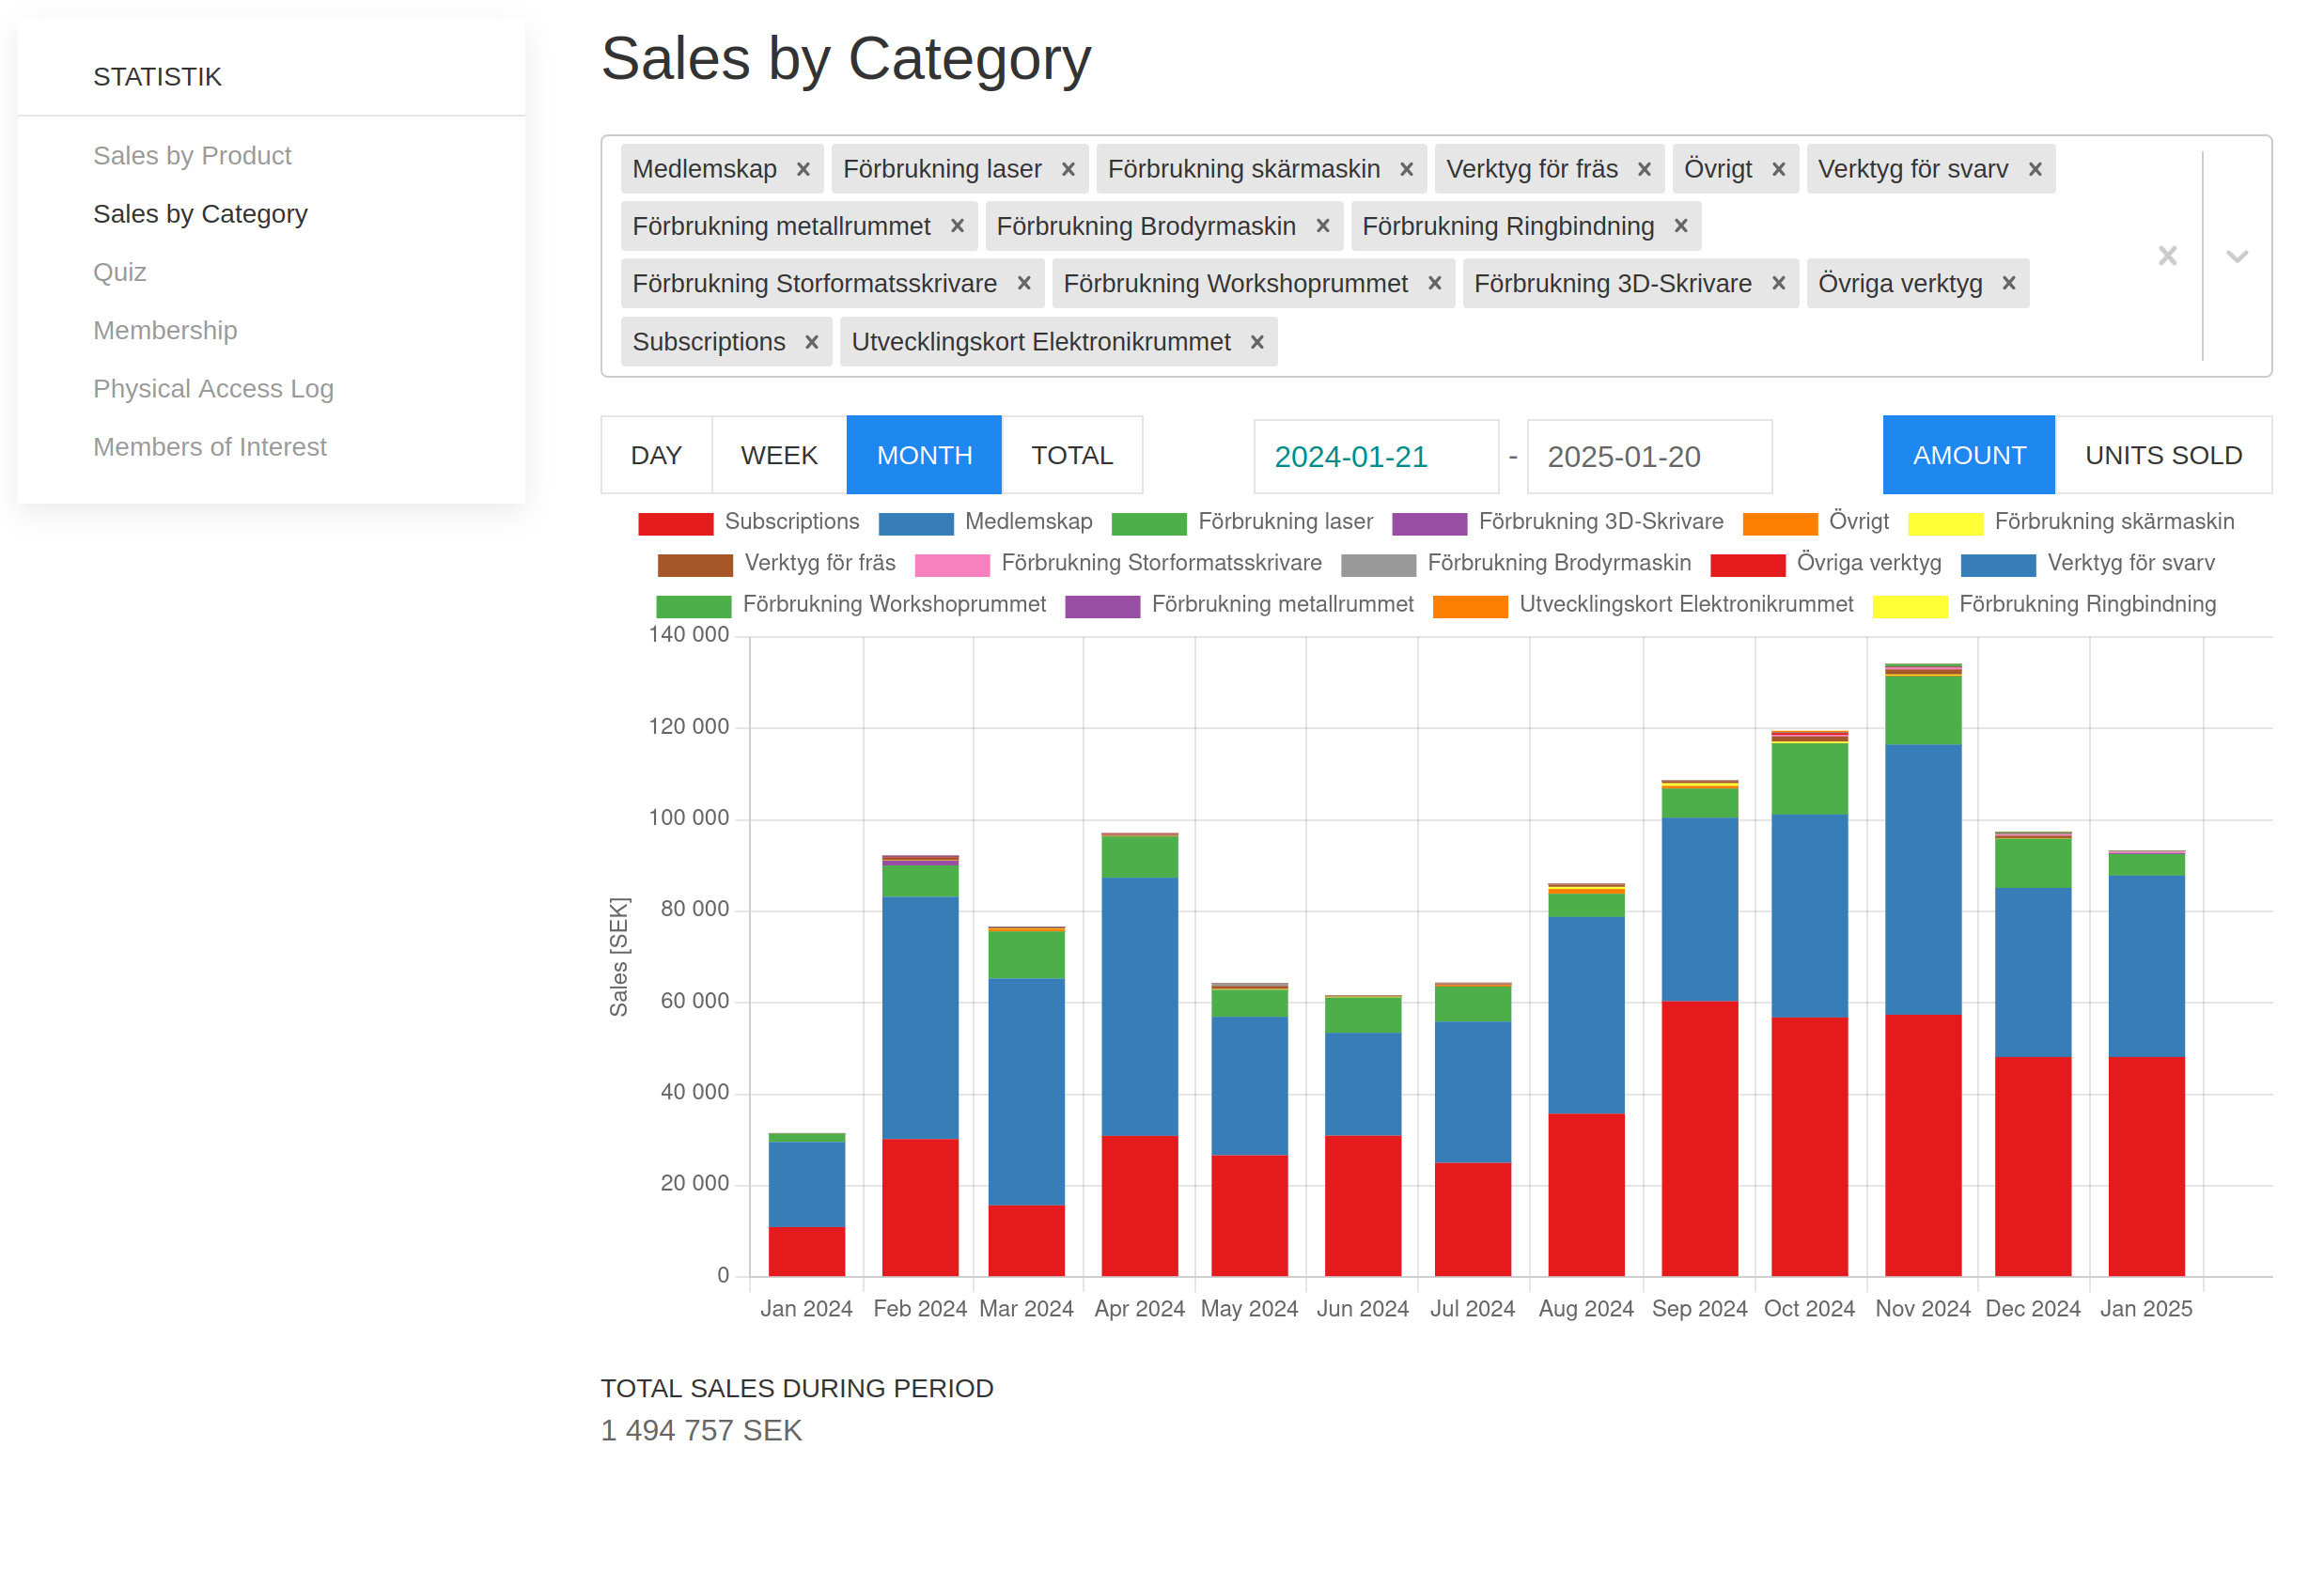This screenshot has width=2324, height=1572.
Task: Remove the Övrigt category chip
Action: tap(1777, 169)
